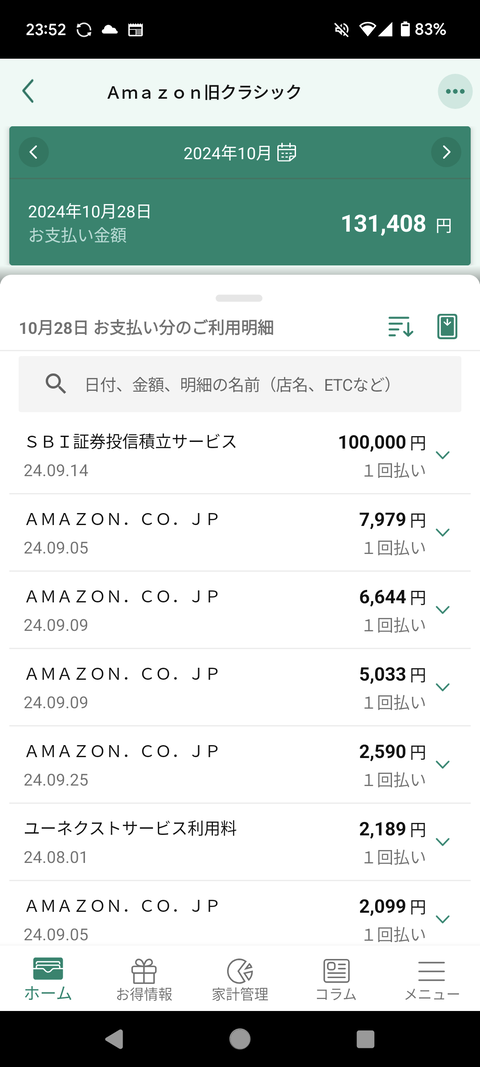Open the three-dot more options menu

(455, 91)
